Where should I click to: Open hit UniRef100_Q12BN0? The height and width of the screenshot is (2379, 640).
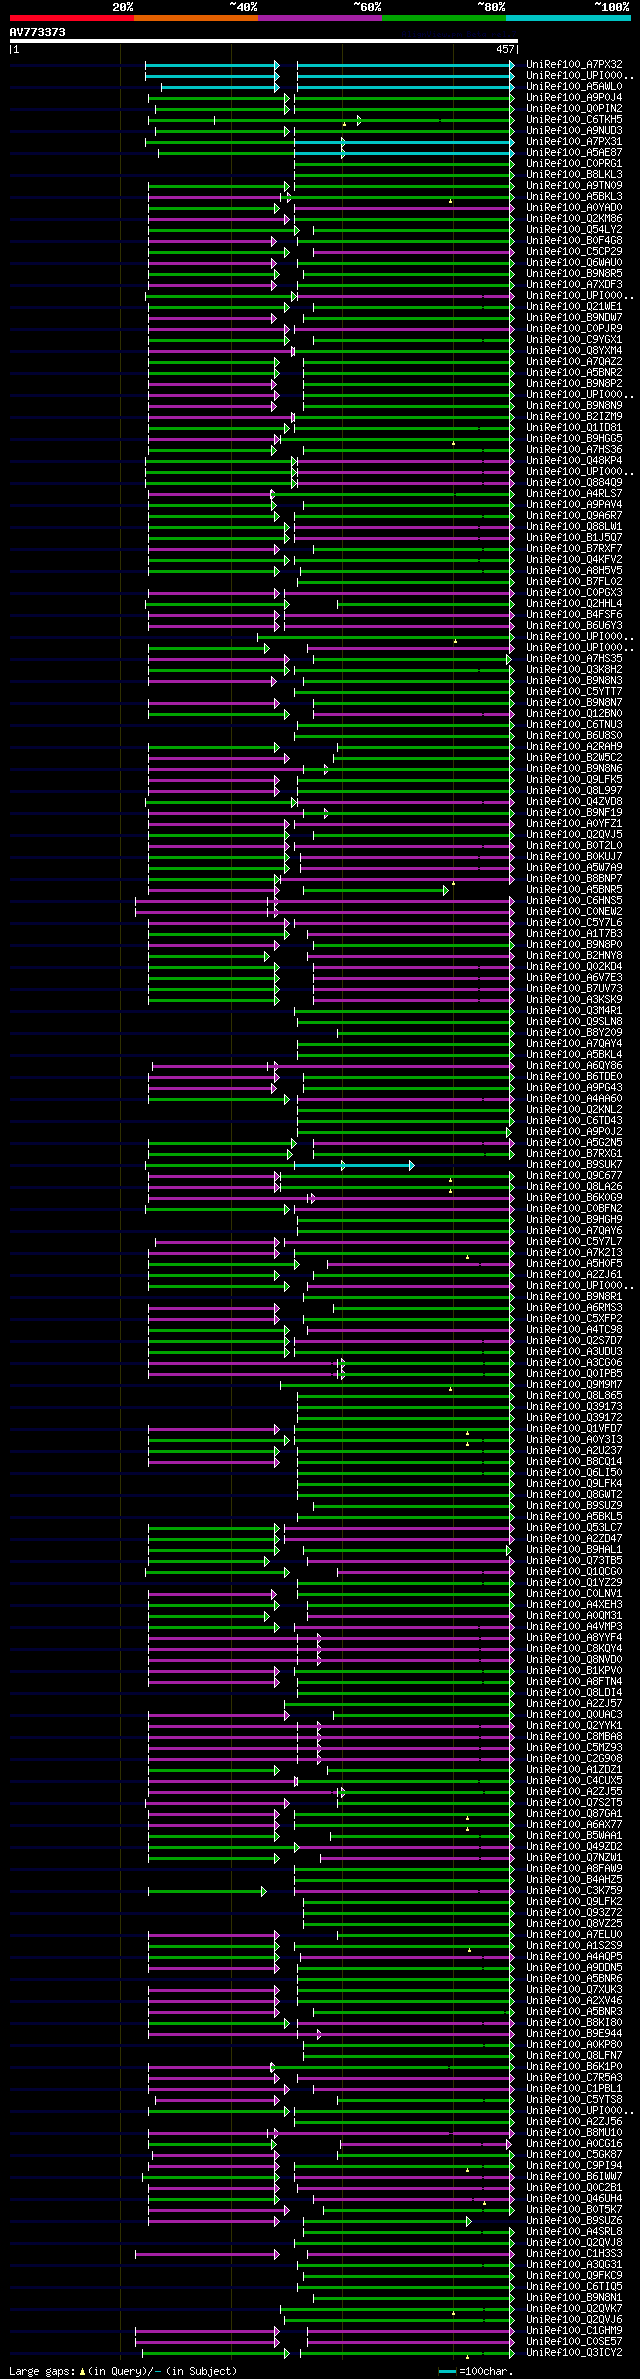point(574,713)
